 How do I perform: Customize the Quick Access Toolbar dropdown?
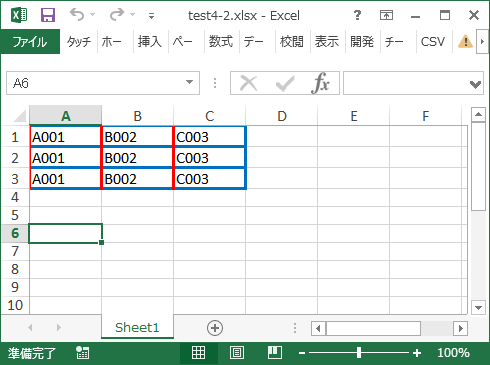(151, 16)
